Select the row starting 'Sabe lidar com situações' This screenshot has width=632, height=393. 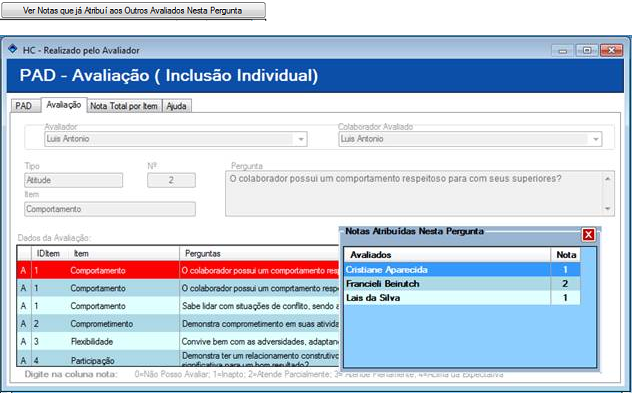(x=179, y=306)
